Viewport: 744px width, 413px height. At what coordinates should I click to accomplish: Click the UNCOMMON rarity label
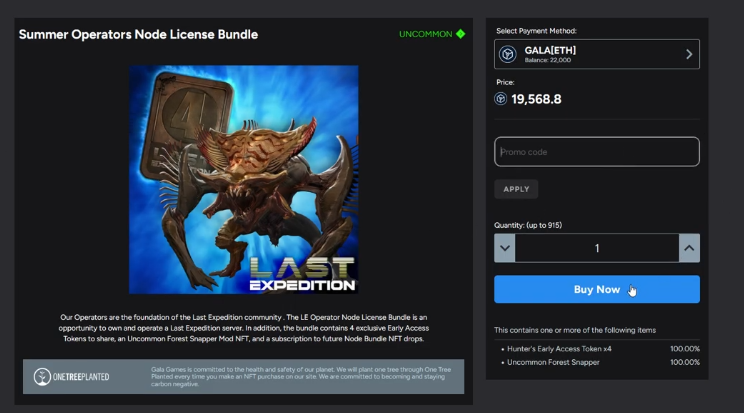tap(426, 34)
